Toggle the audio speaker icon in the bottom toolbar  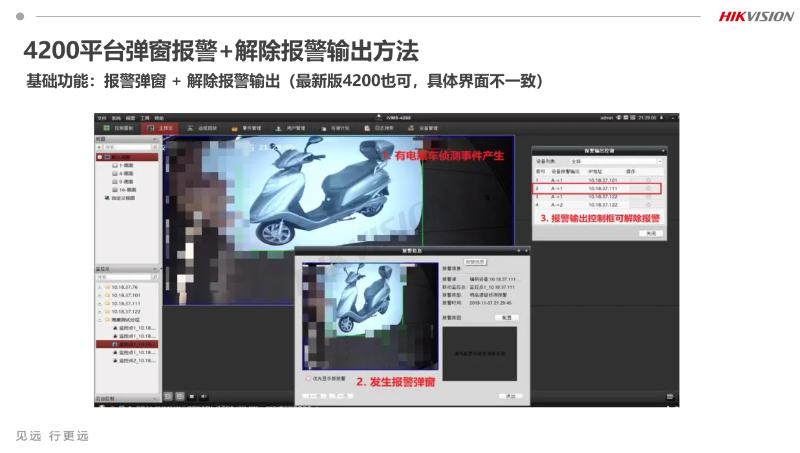coord(204,396)
